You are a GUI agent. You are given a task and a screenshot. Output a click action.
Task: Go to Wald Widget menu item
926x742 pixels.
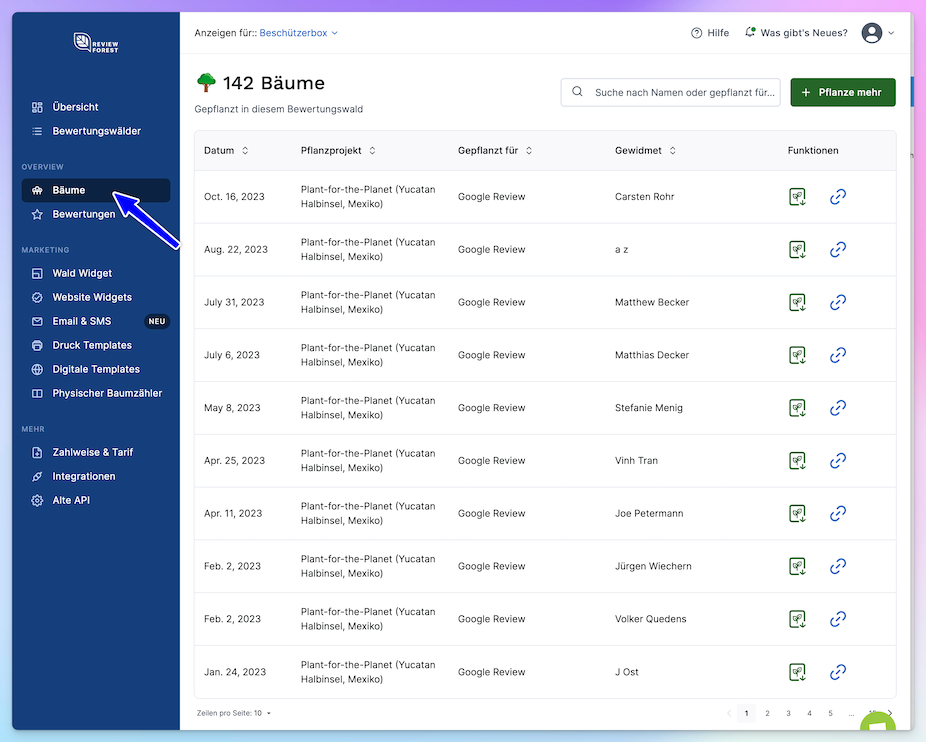point(82,273)
